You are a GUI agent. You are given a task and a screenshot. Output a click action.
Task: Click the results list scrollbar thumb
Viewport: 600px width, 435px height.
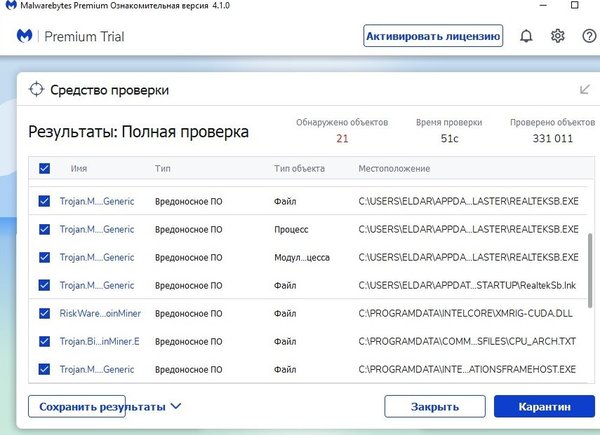pos(590,270)
